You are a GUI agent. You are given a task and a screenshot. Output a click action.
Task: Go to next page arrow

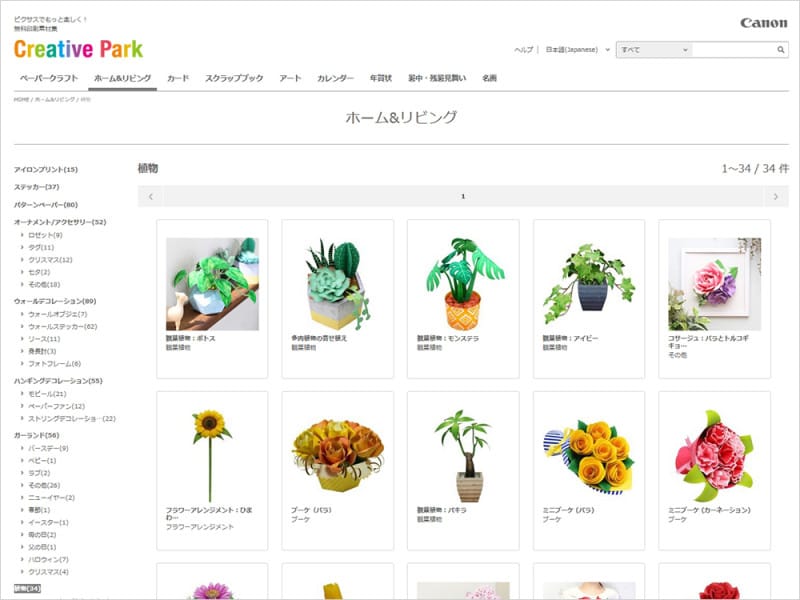pyautogui.click(x=775, y=196)
